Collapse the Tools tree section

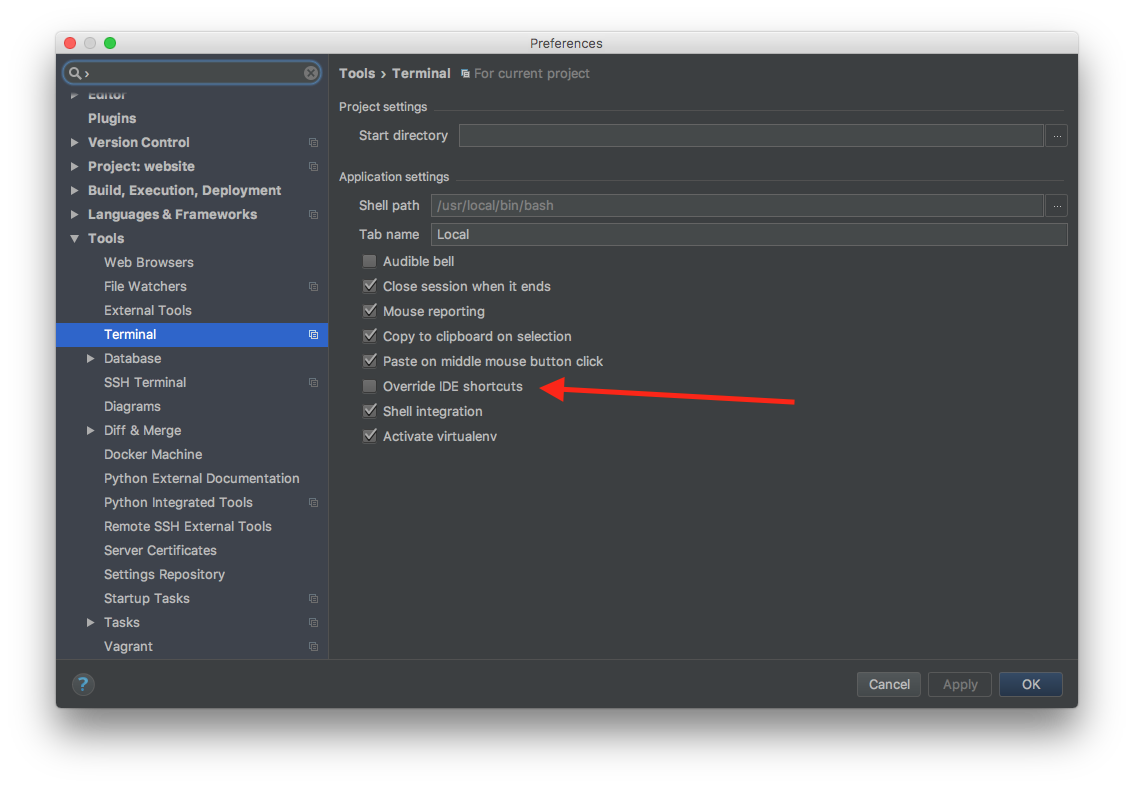pos(74,238)
